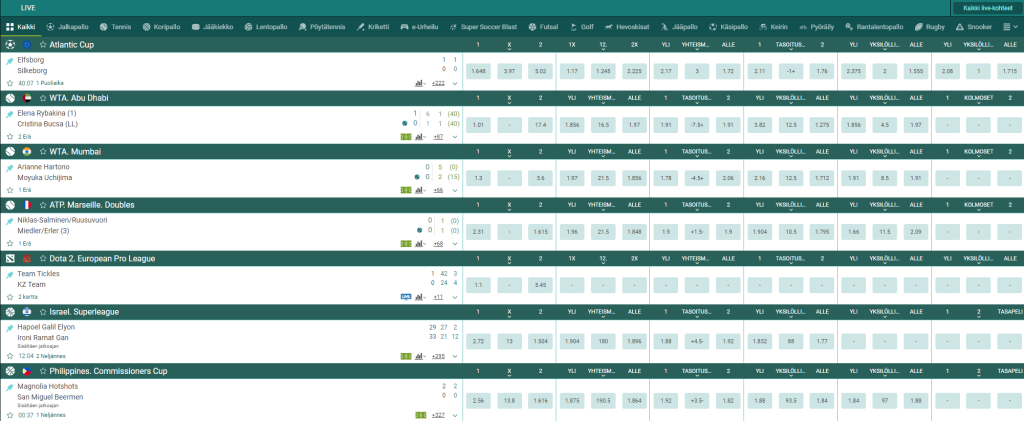The image size is (1024, 421).
Task: Pick odds 5.45 on KZ Team
Action: [x=540, y=284]
